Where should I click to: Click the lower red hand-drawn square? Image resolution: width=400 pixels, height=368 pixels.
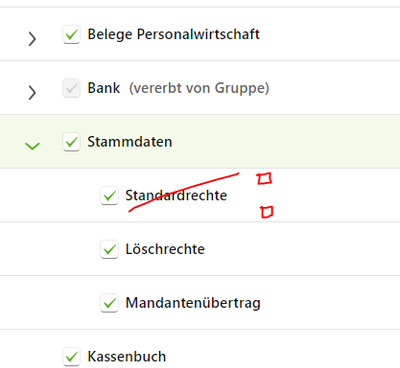point(267,212)
